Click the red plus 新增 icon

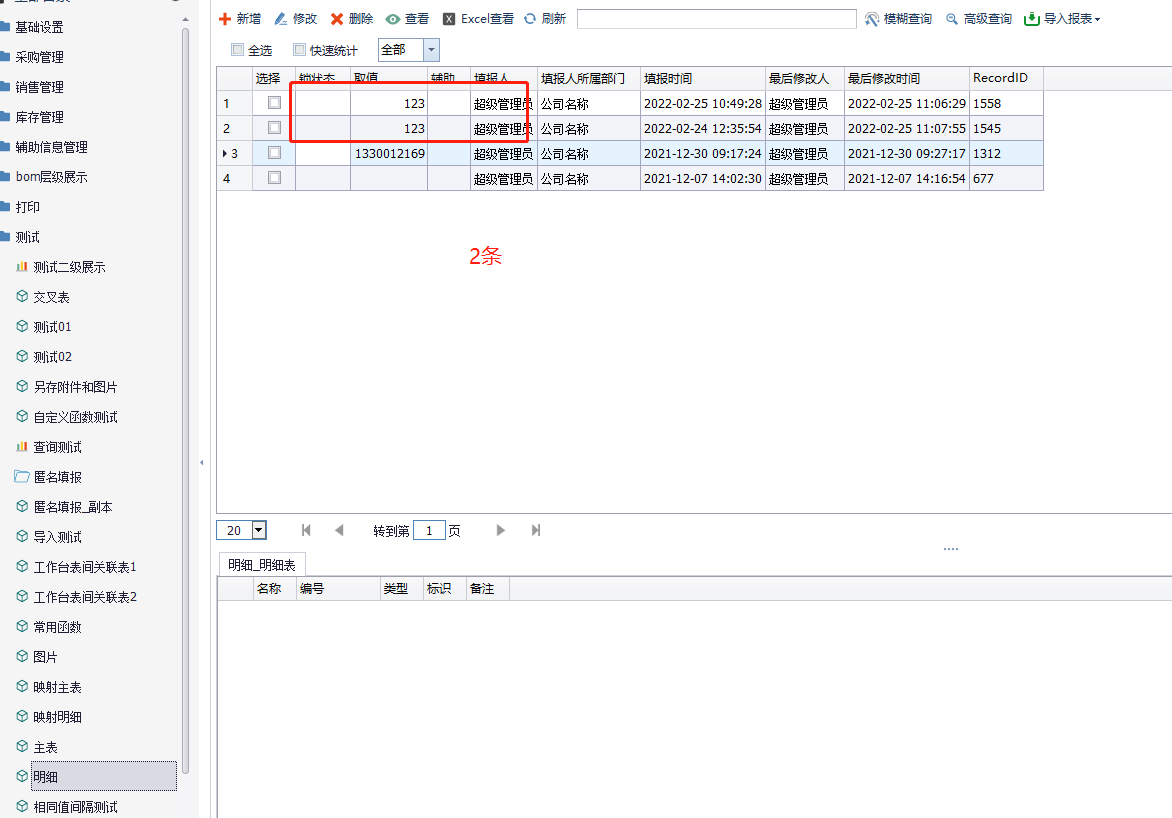[x=225, y=19]
